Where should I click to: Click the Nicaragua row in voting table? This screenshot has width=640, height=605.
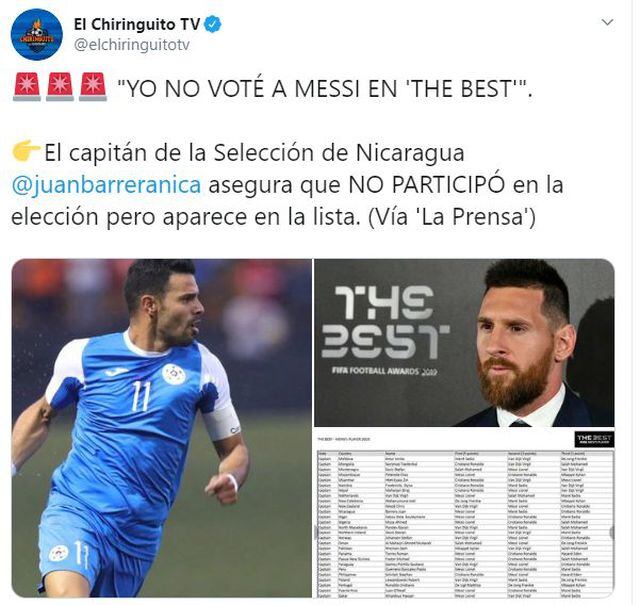(x=465, y=511)
